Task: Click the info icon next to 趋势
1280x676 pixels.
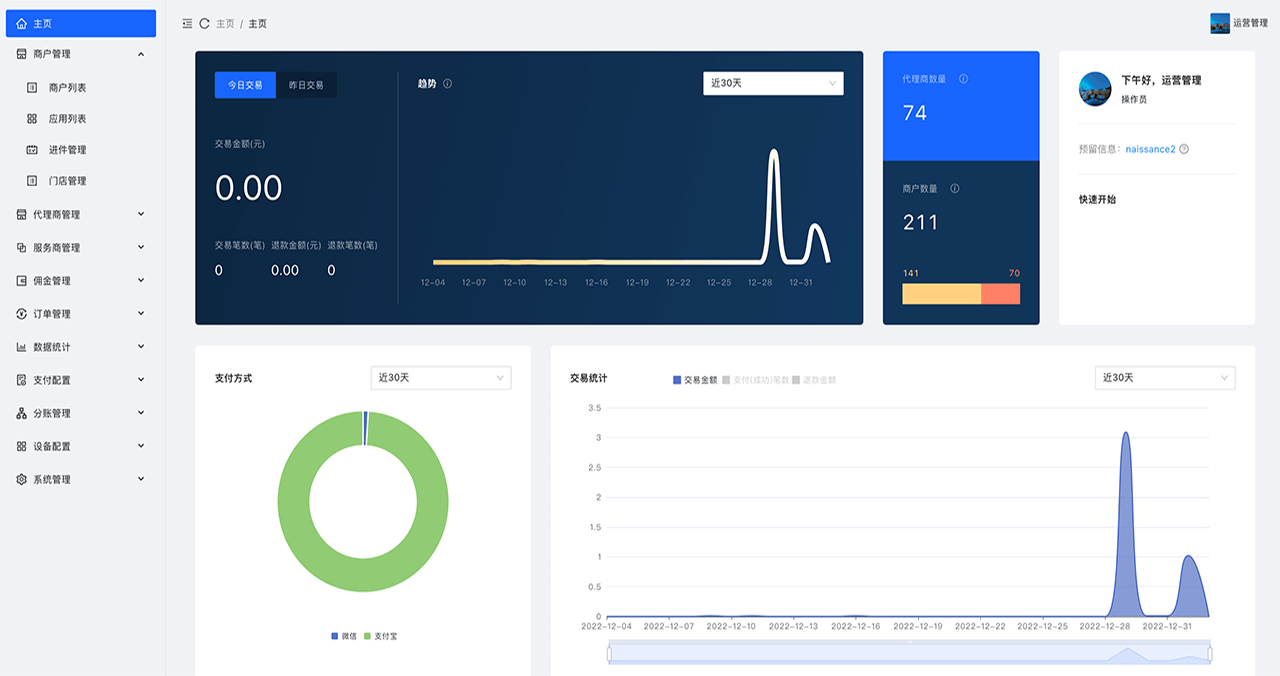Action: tap(447, 84)
